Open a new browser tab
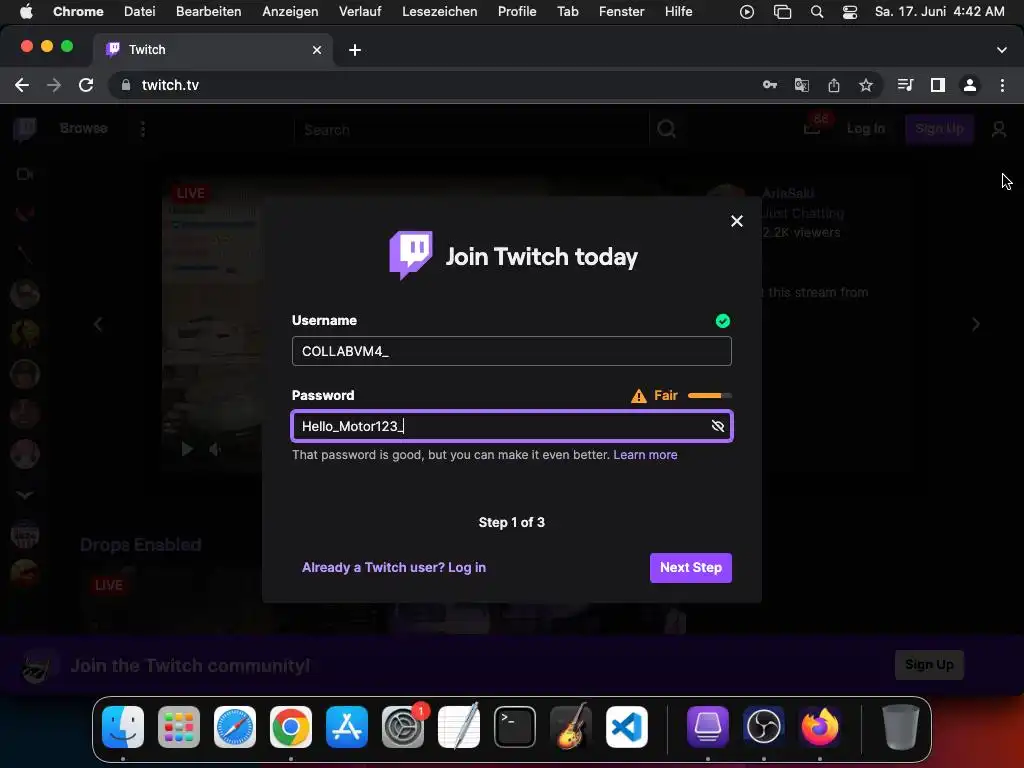This screenshot has height=768, width=1024. coord(355,50)
